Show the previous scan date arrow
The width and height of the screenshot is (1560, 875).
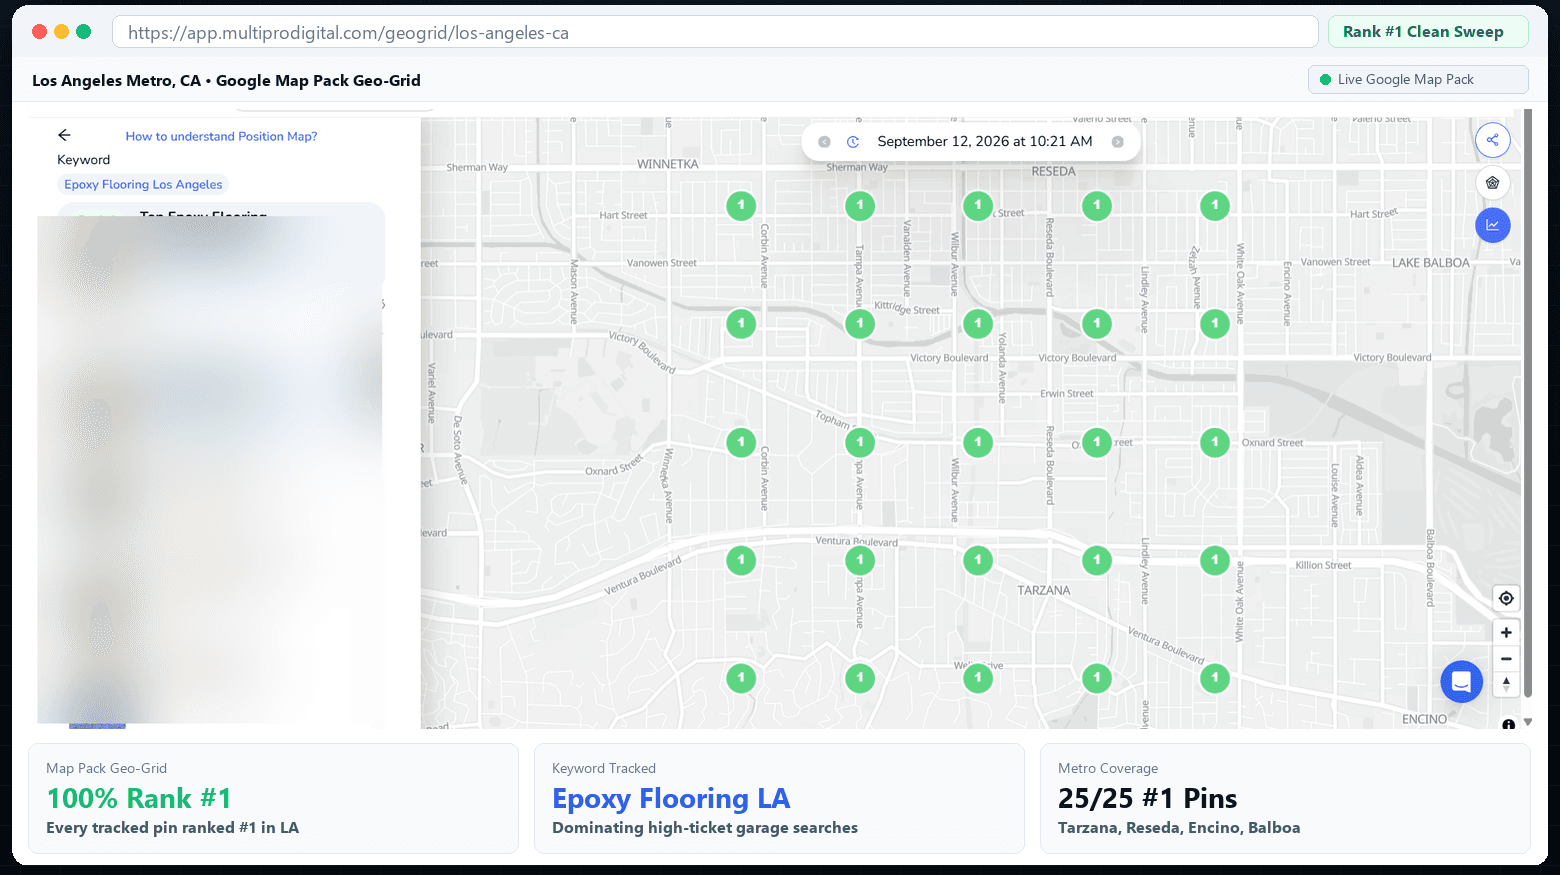824,142
